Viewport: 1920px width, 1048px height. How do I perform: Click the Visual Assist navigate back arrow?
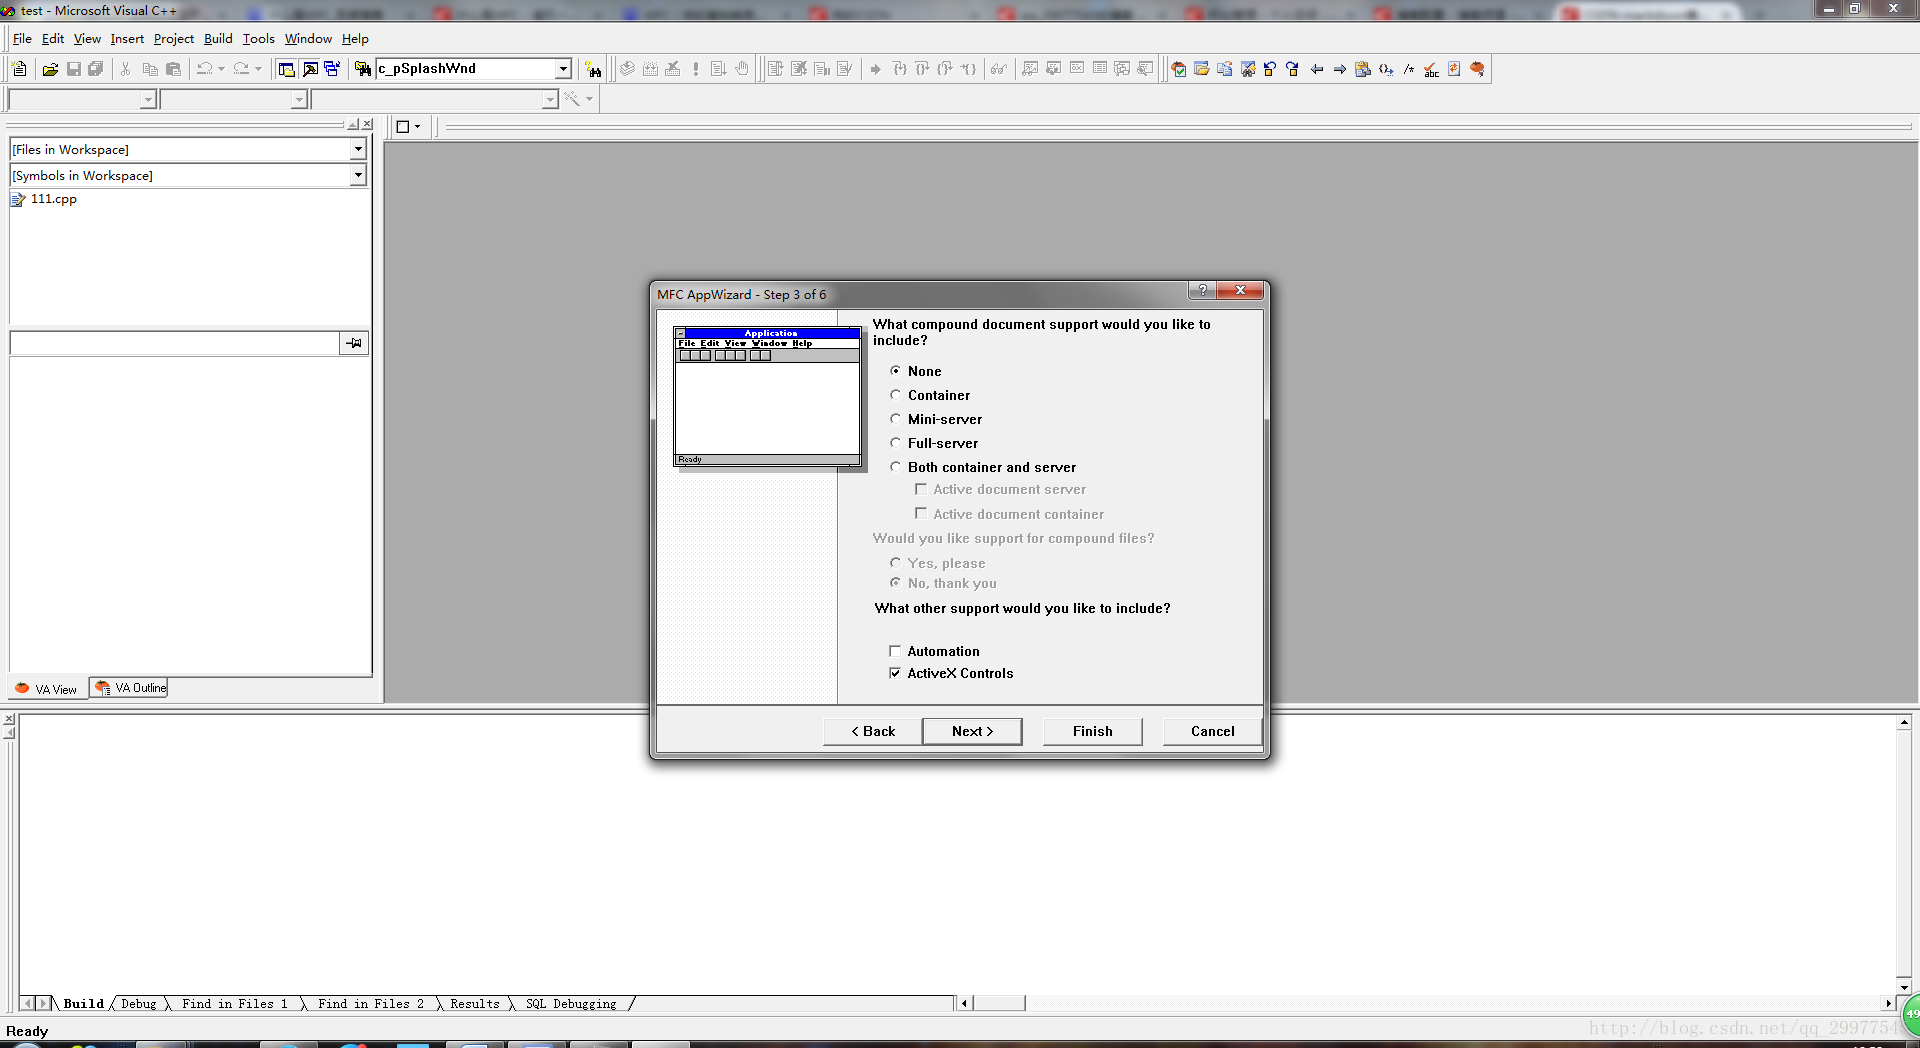pyautogui.click(x=1317, y=69)
